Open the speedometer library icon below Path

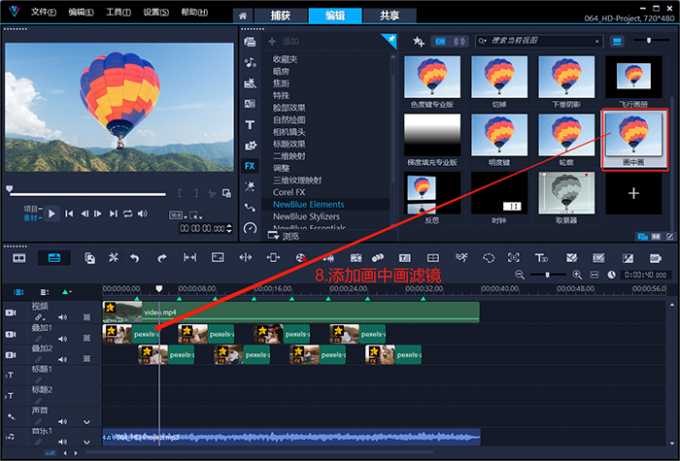click(x=250, y=227)
